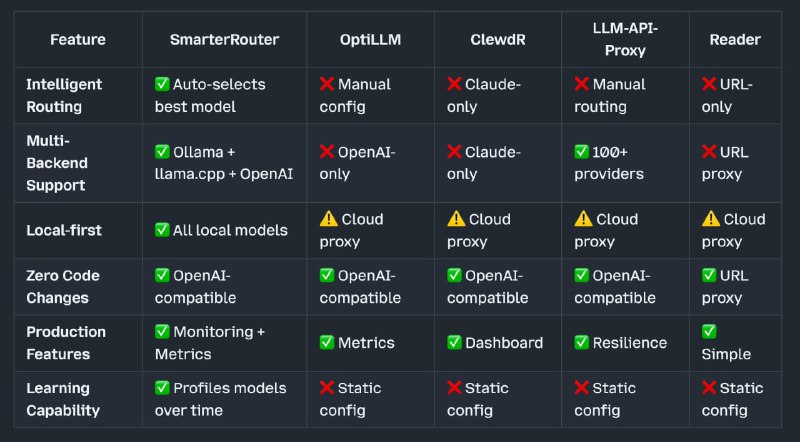This screenshot has width=800, height=442.
Task: Click the green check beside Resilience
Action: coord(581,342)
